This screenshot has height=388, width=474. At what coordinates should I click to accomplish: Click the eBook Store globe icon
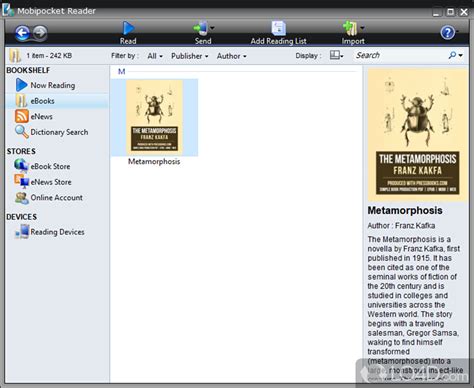point(21,166)
